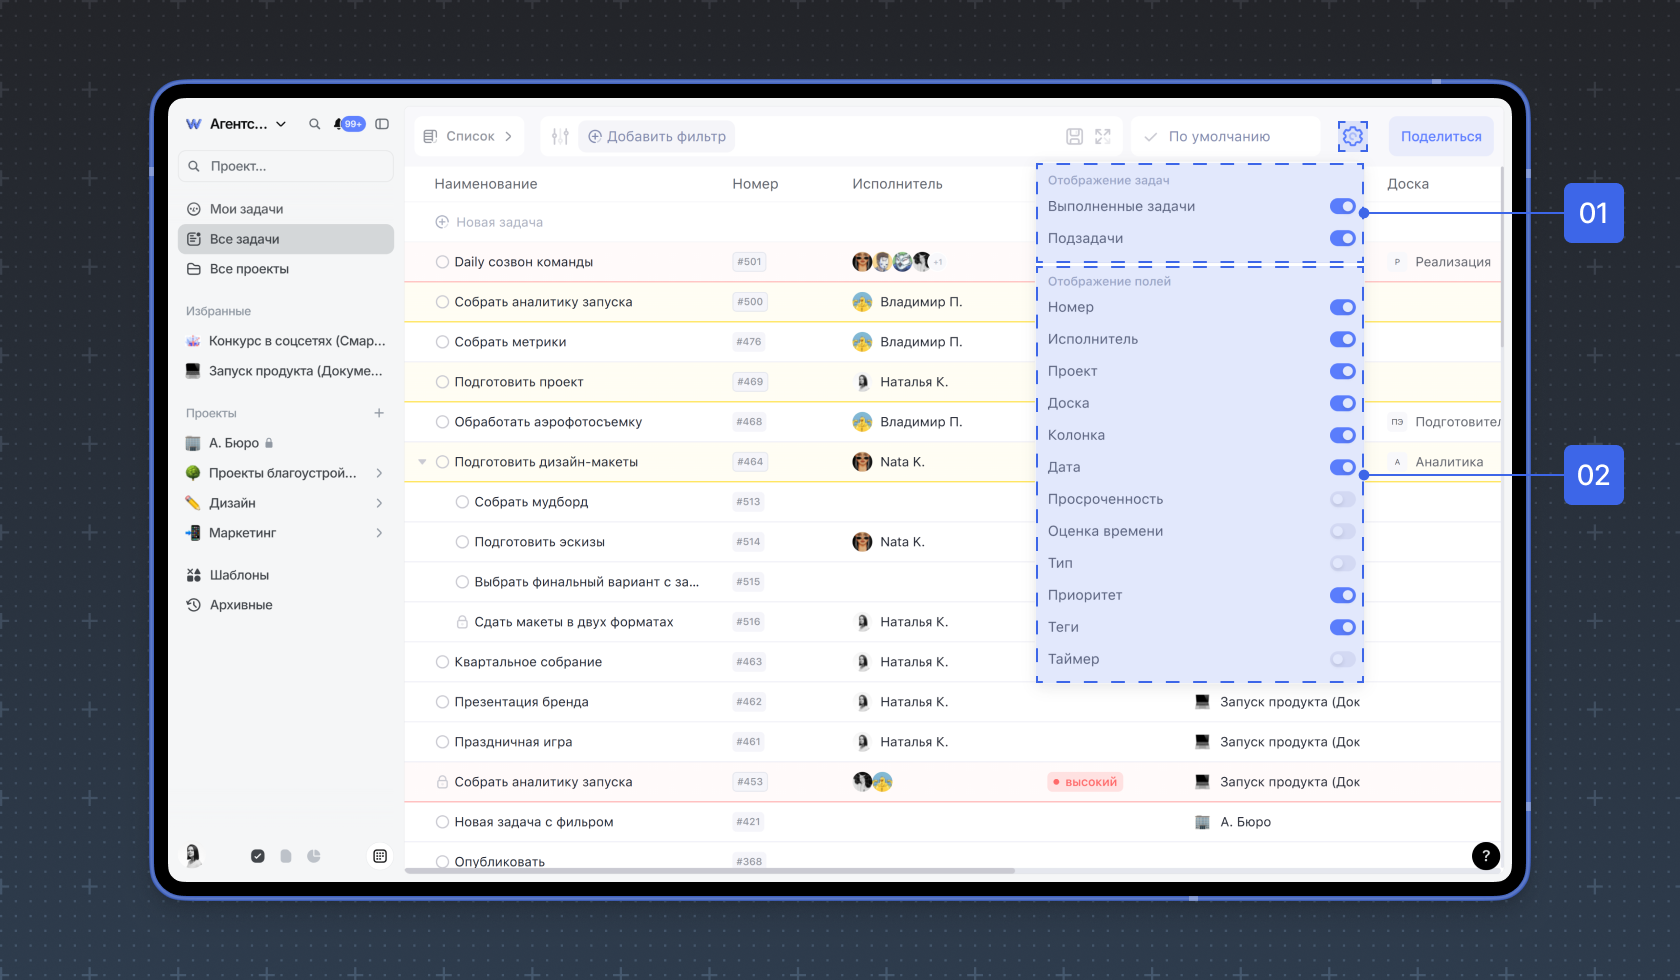Viewport: 1680px width, 980px height.
Task: Mark Собрать метрики task as complete
Action: pos(442,342)
